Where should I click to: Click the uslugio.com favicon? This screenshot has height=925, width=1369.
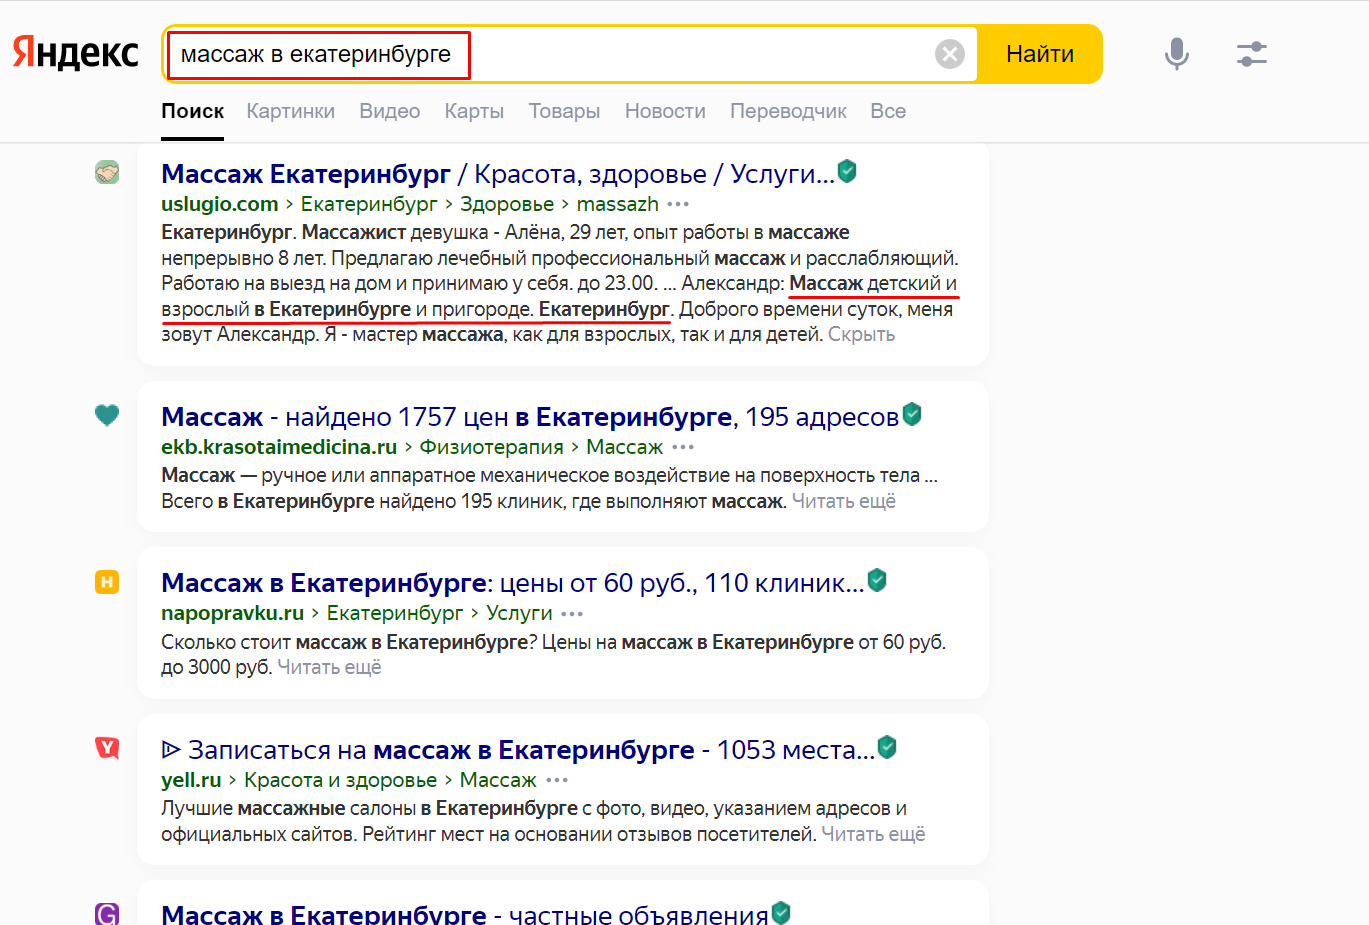[107, 172]
